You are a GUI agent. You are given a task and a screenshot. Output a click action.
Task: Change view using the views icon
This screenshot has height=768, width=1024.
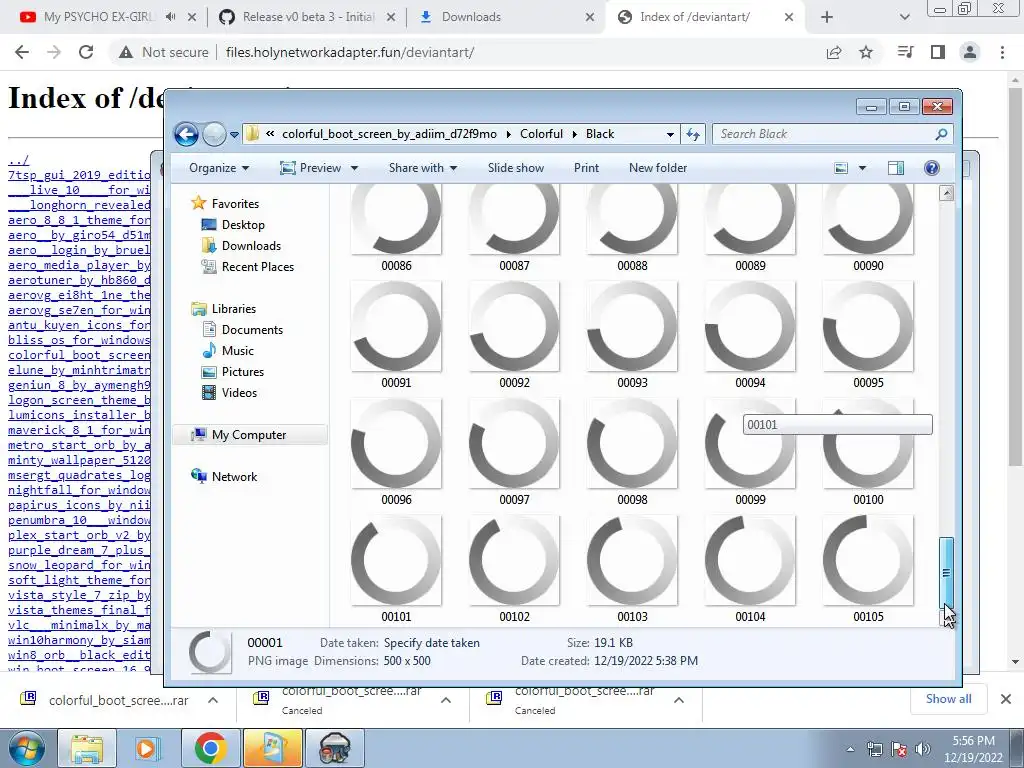coord(841,168)
